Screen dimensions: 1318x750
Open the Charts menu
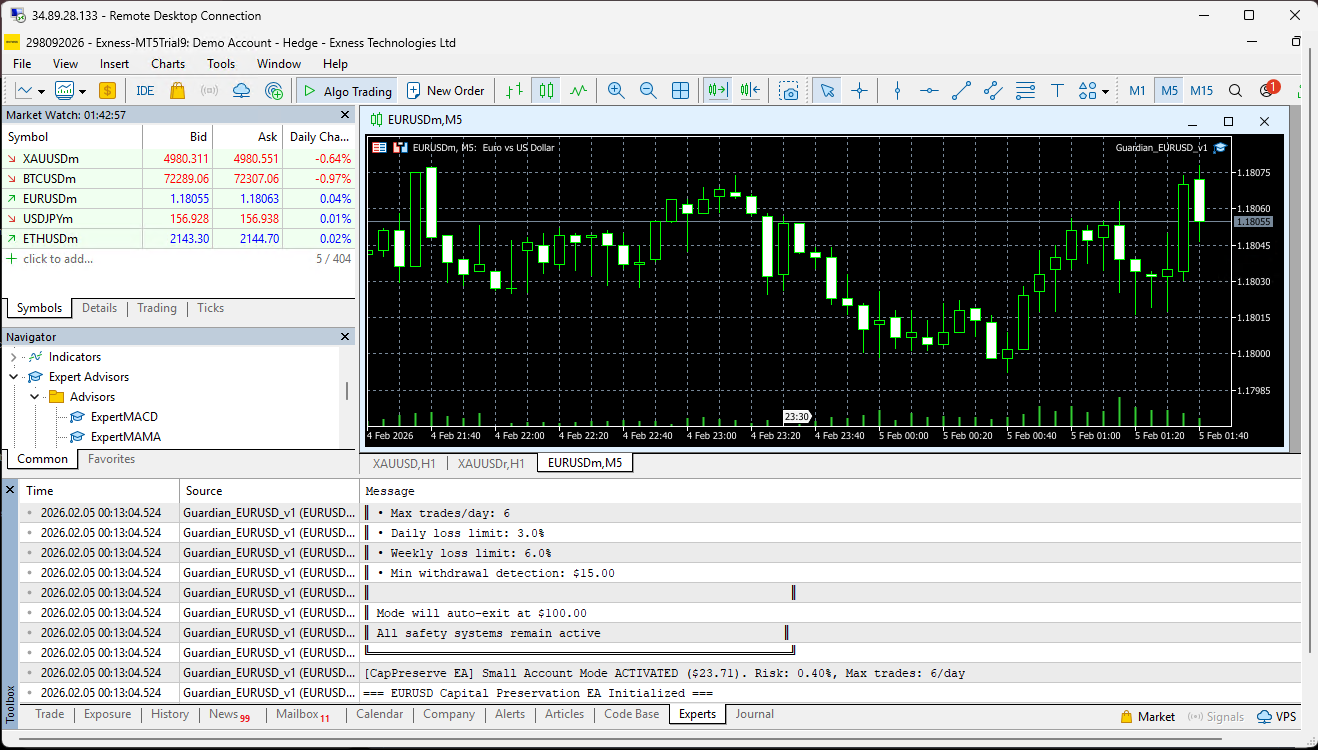pyautogui.click(x=168, y=63)
